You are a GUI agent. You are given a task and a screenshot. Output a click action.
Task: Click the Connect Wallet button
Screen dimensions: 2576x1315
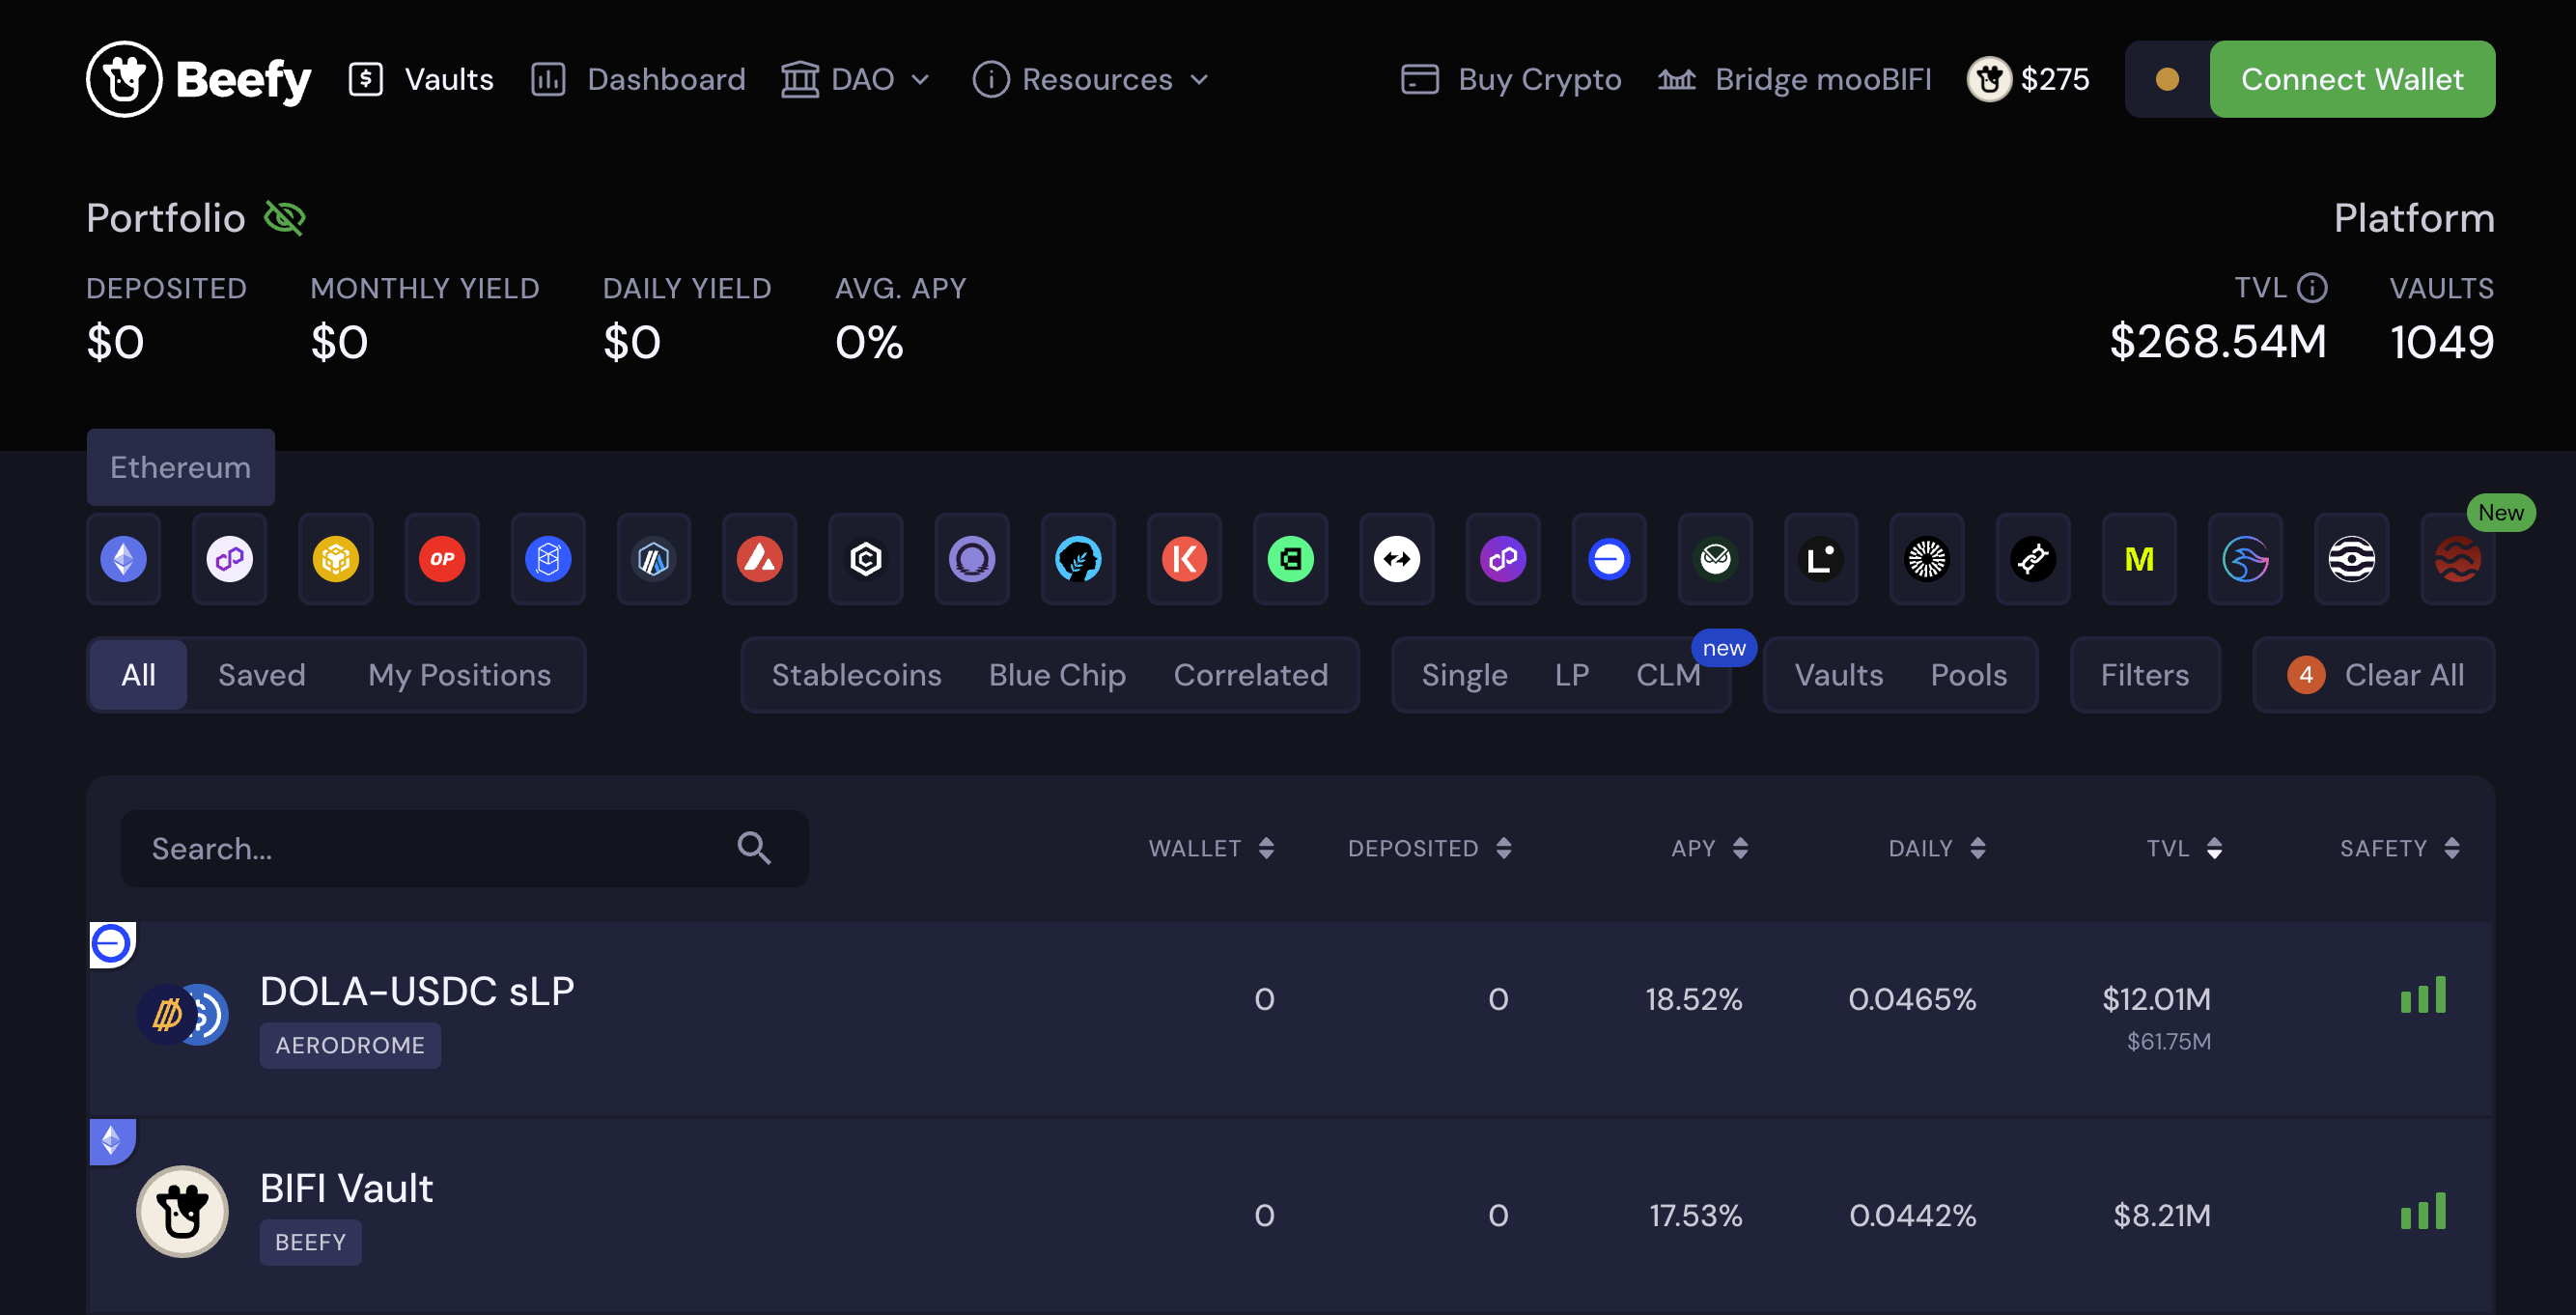tap(2351, 79)
